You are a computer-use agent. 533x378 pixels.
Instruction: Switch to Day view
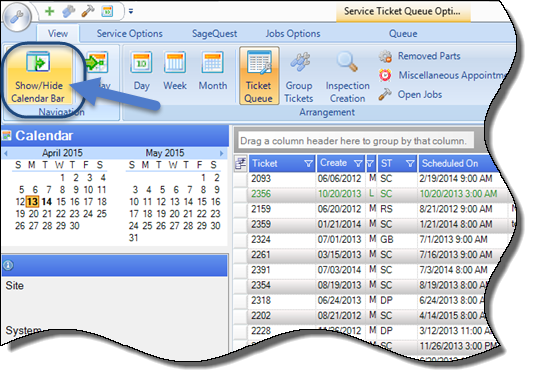[x=141, y=71]
